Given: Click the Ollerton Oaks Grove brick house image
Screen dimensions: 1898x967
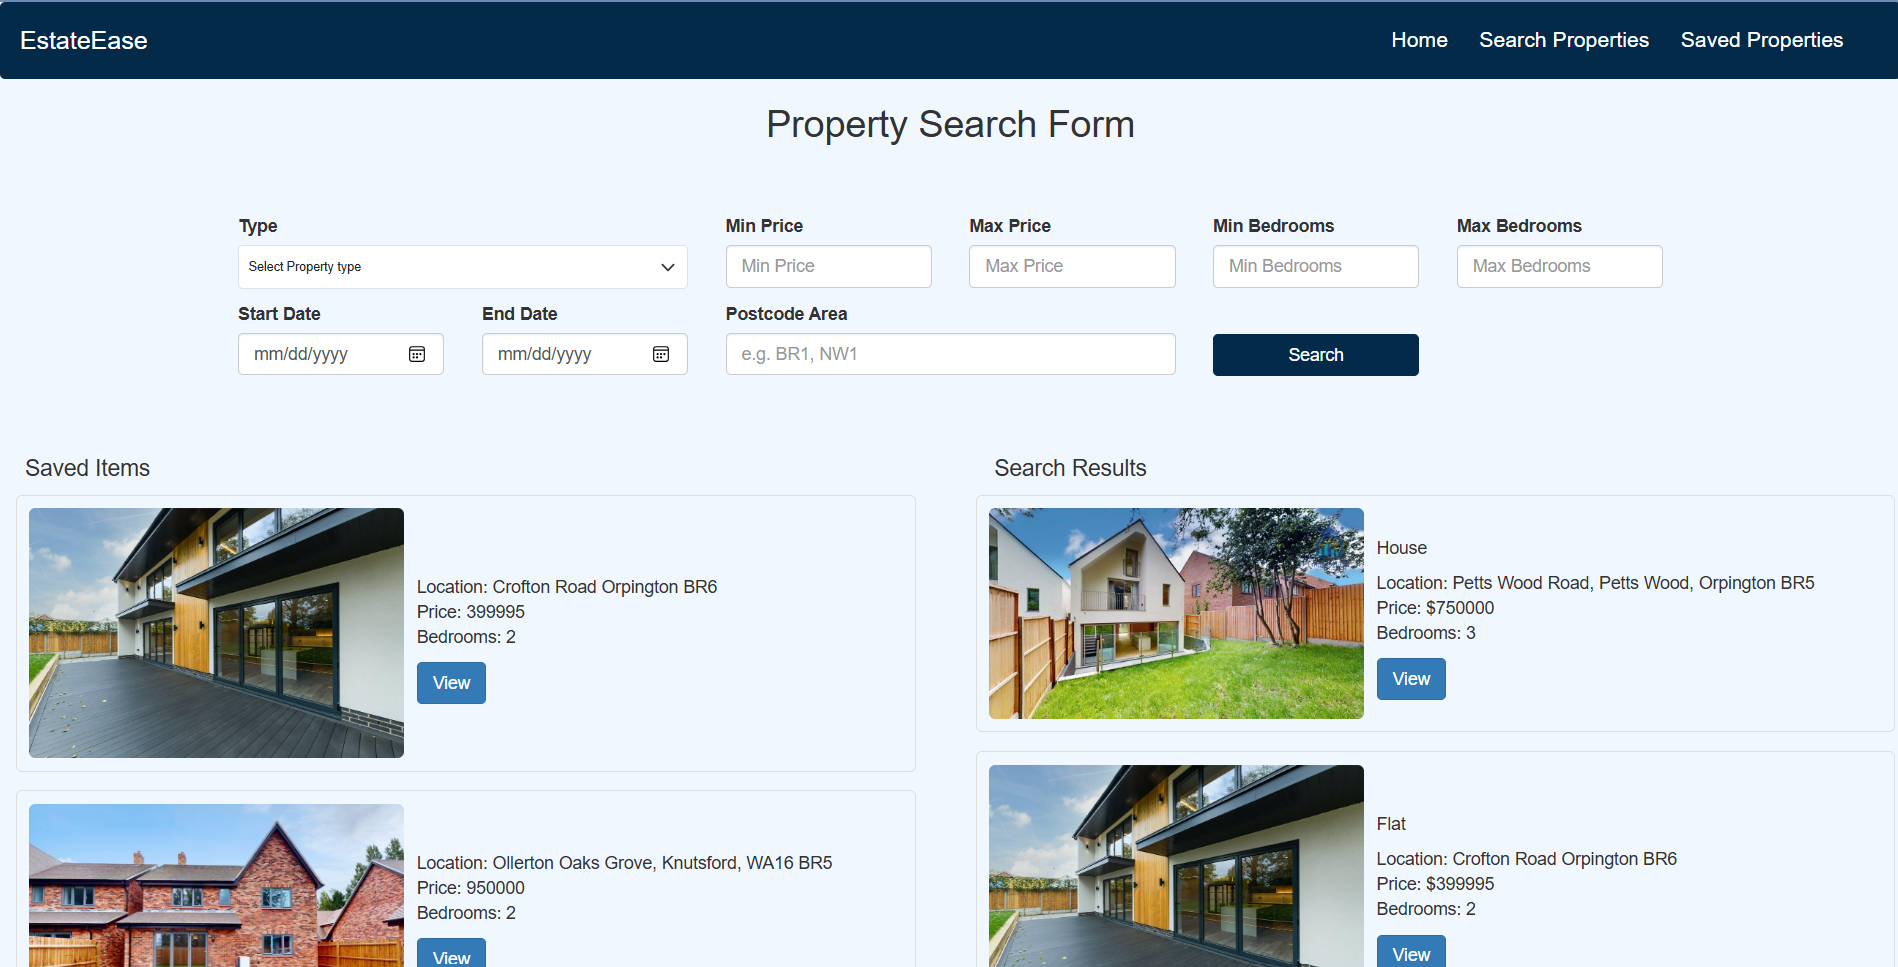Looking at the screenshot, I should [216, 885].
